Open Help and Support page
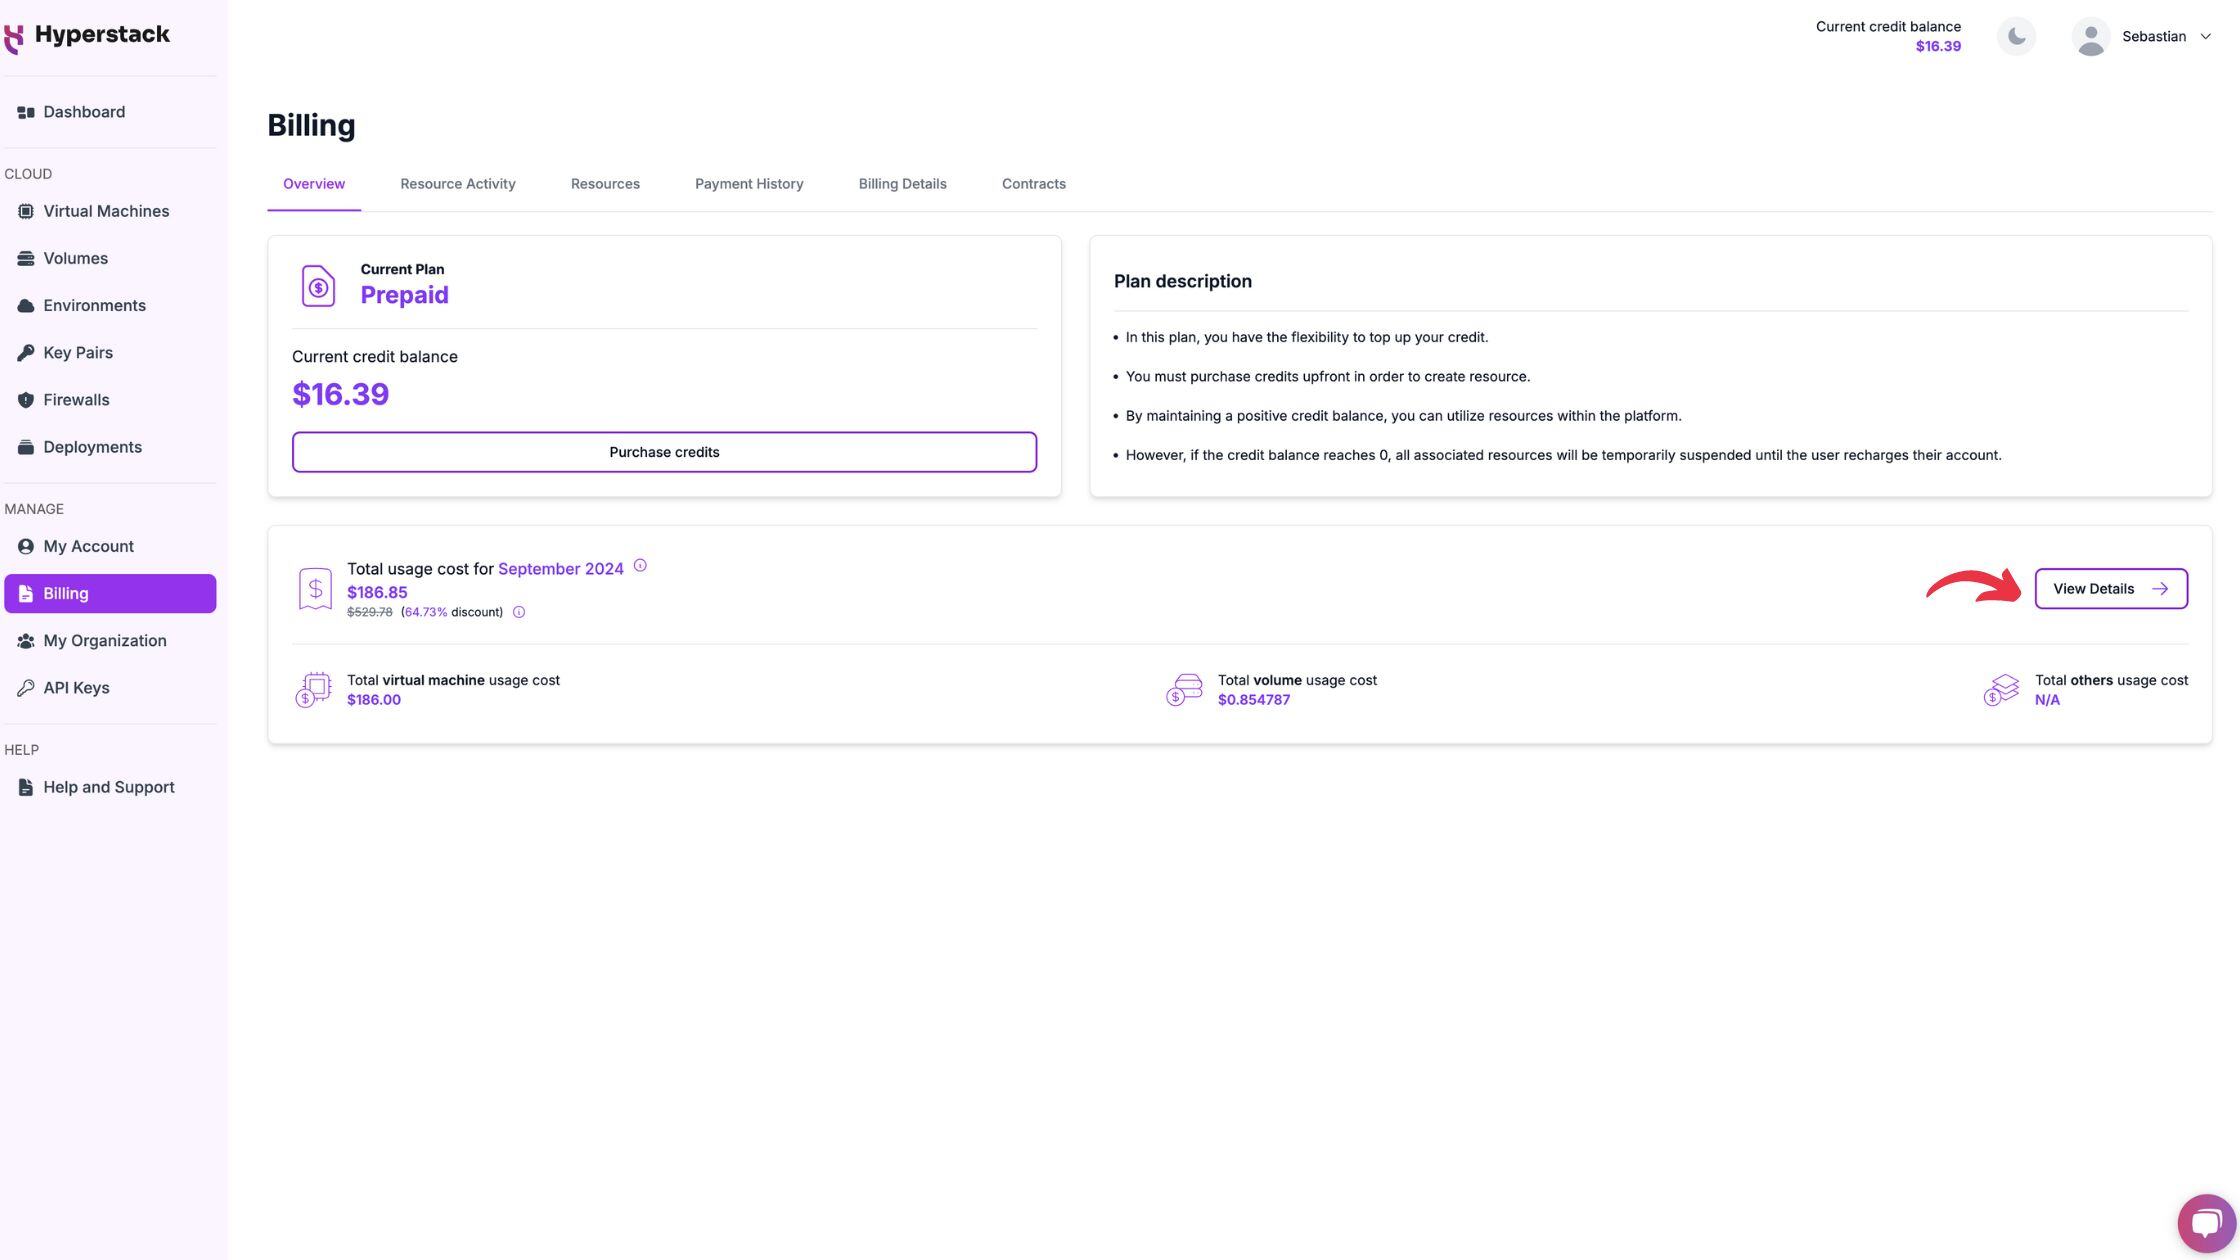This screenshot has width=2240, height=1260. pyautogui.click(x=110, y=788)
